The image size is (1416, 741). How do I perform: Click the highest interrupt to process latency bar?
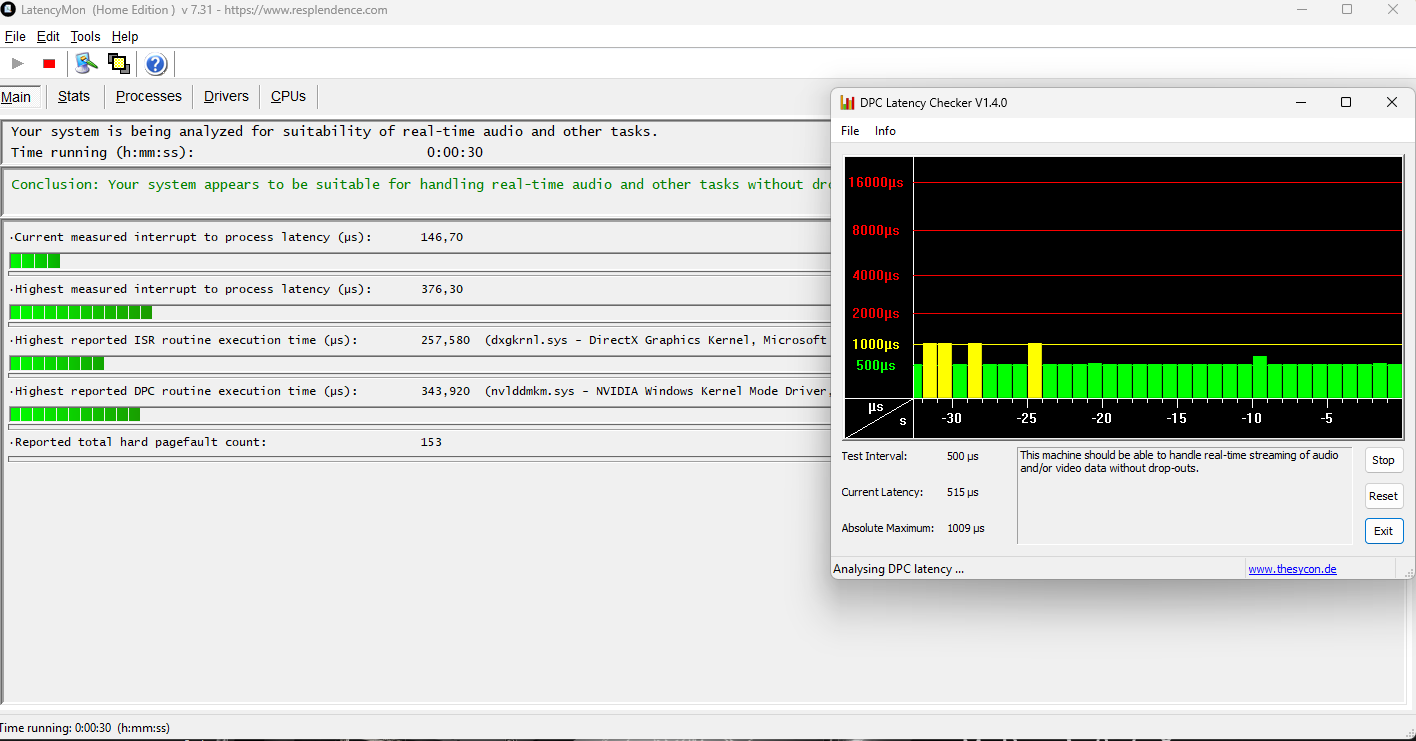tap(420, 312)
